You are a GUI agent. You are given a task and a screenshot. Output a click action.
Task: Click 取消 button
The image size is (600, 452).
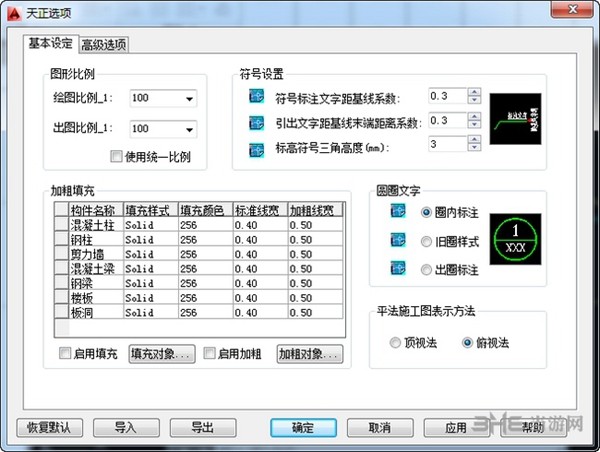[380, 428]
